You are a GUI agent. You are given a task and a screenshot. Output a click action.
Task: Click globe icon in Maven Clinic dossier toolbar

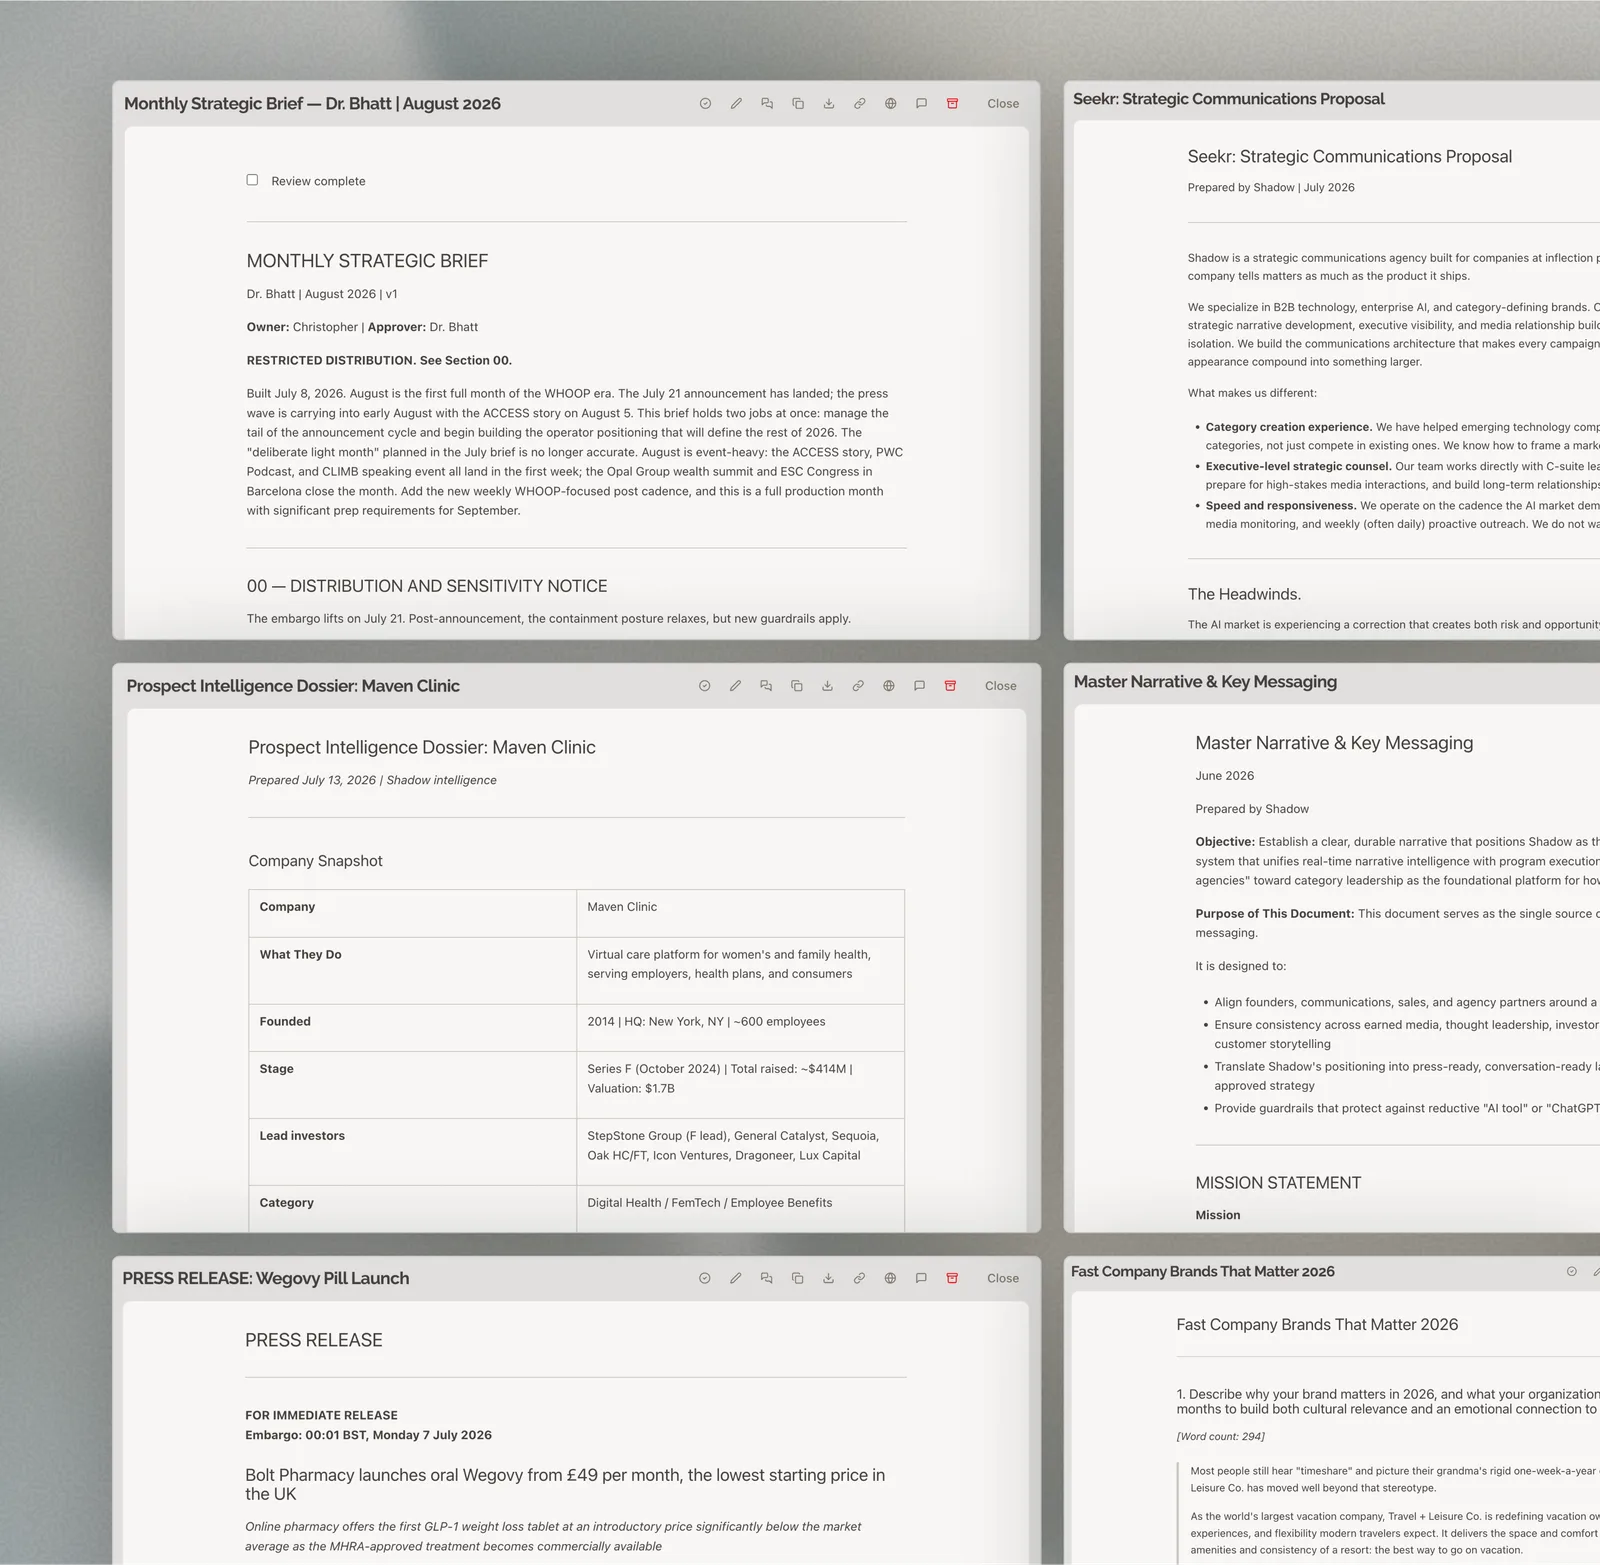pyautogui.click(x=889, y=686)
